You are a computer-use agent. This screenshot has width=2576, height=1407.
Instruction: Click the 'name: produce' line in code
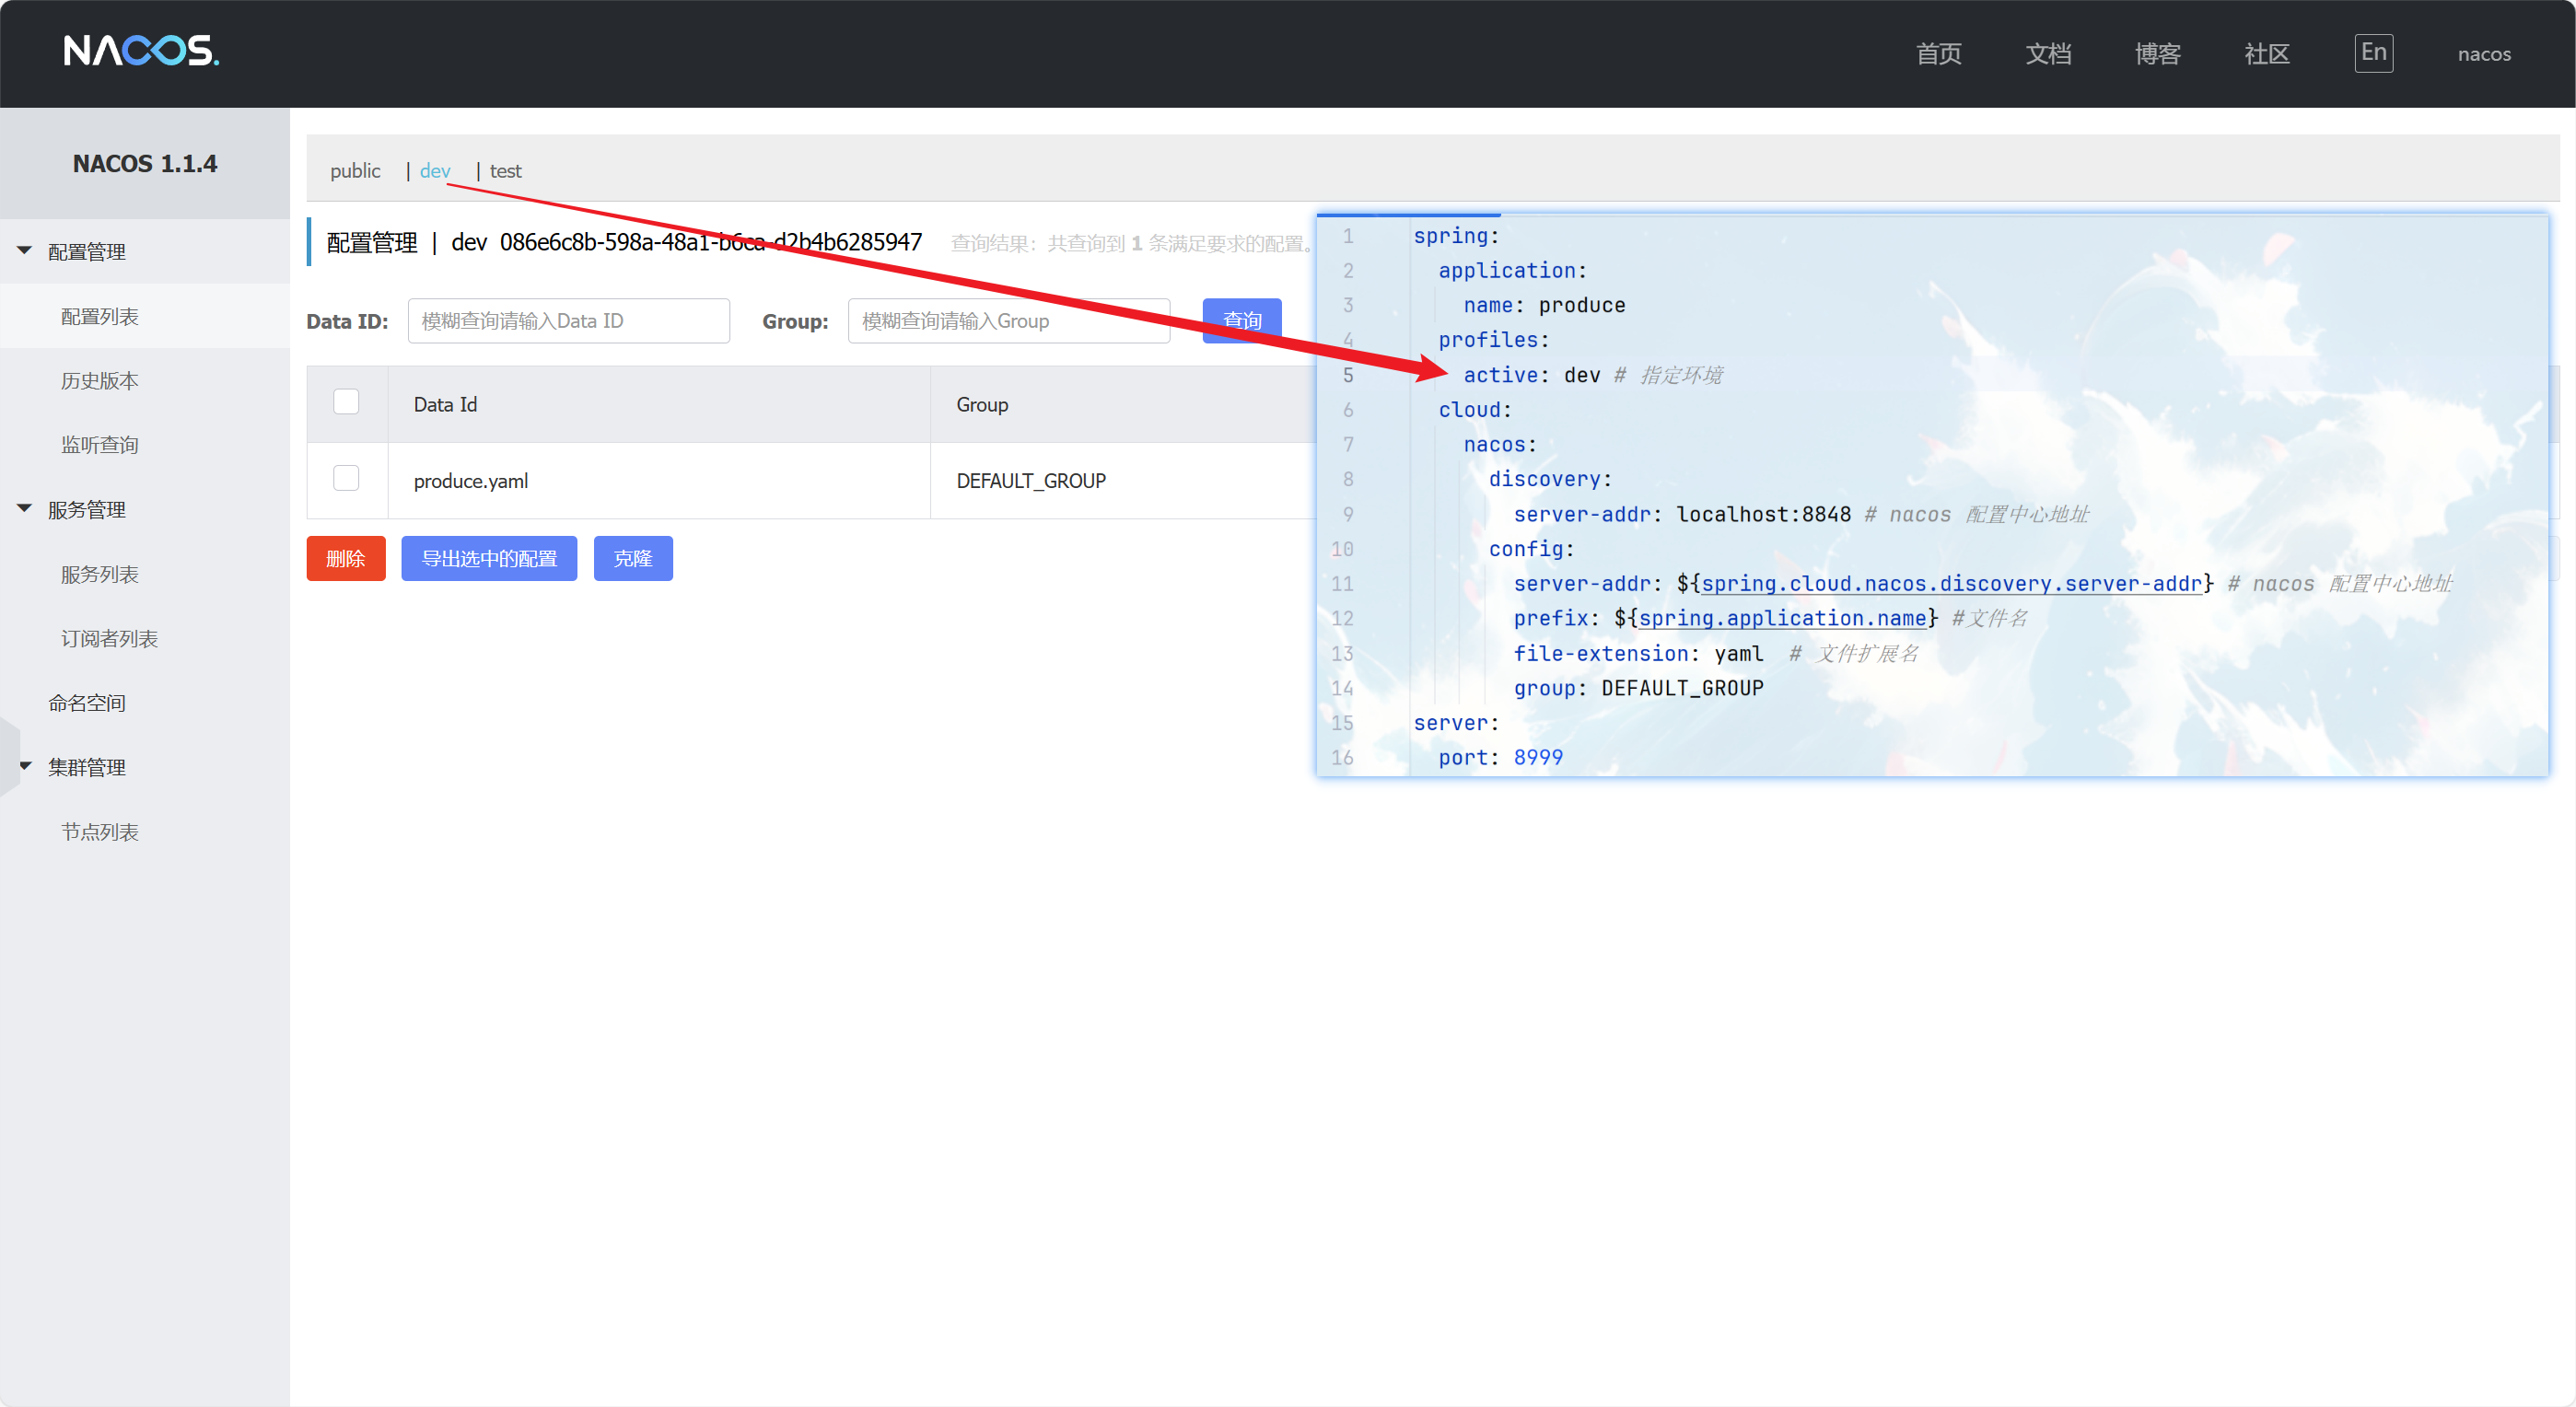(x=1544, y=306)
